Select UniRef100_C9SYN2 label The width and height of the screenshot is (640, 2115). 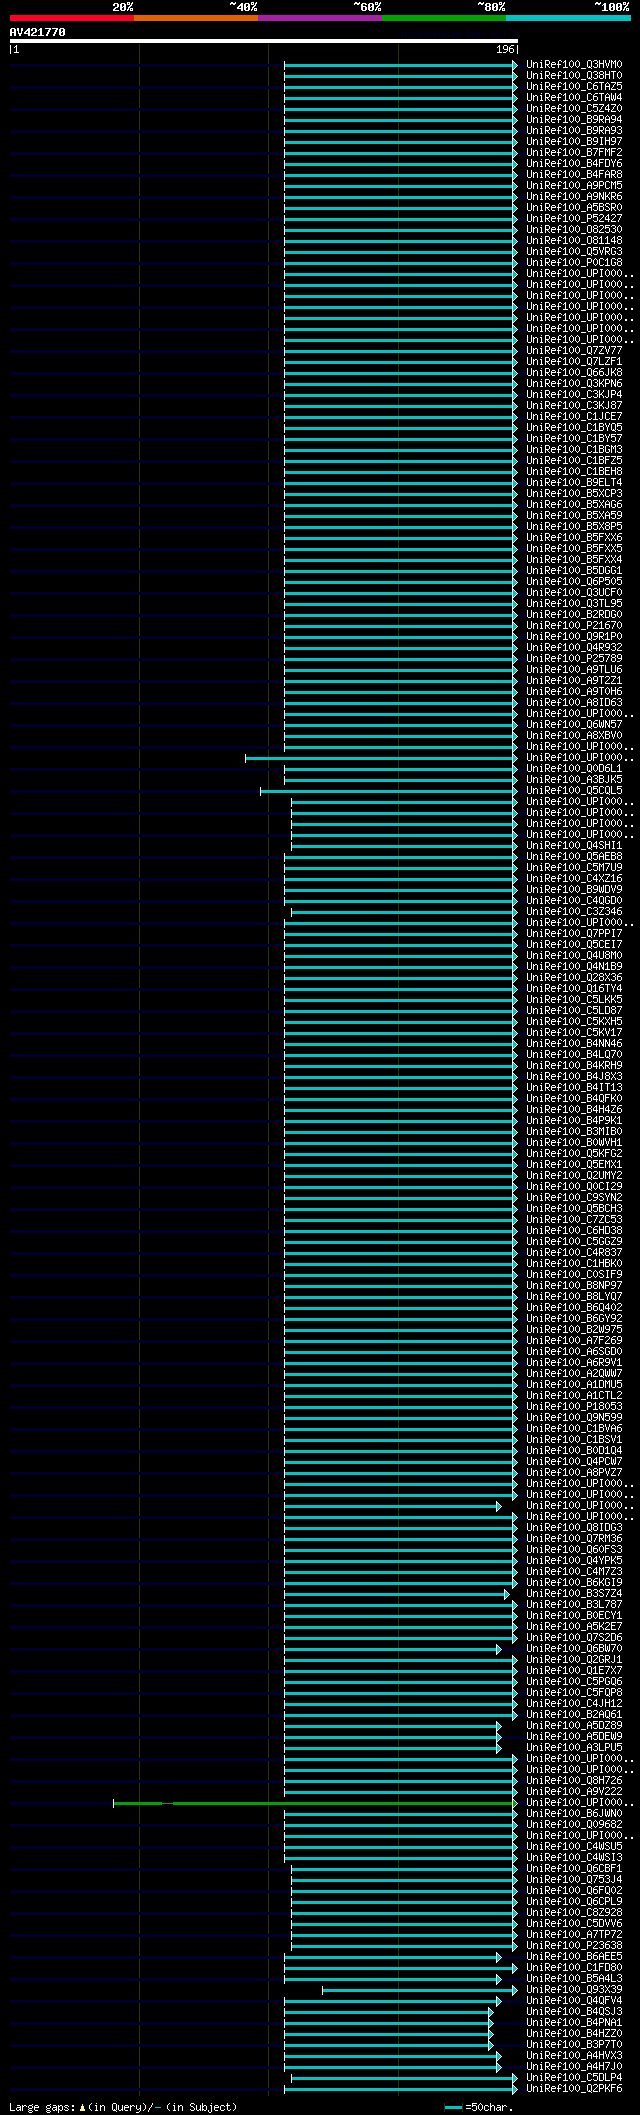tap(574, 1198)
